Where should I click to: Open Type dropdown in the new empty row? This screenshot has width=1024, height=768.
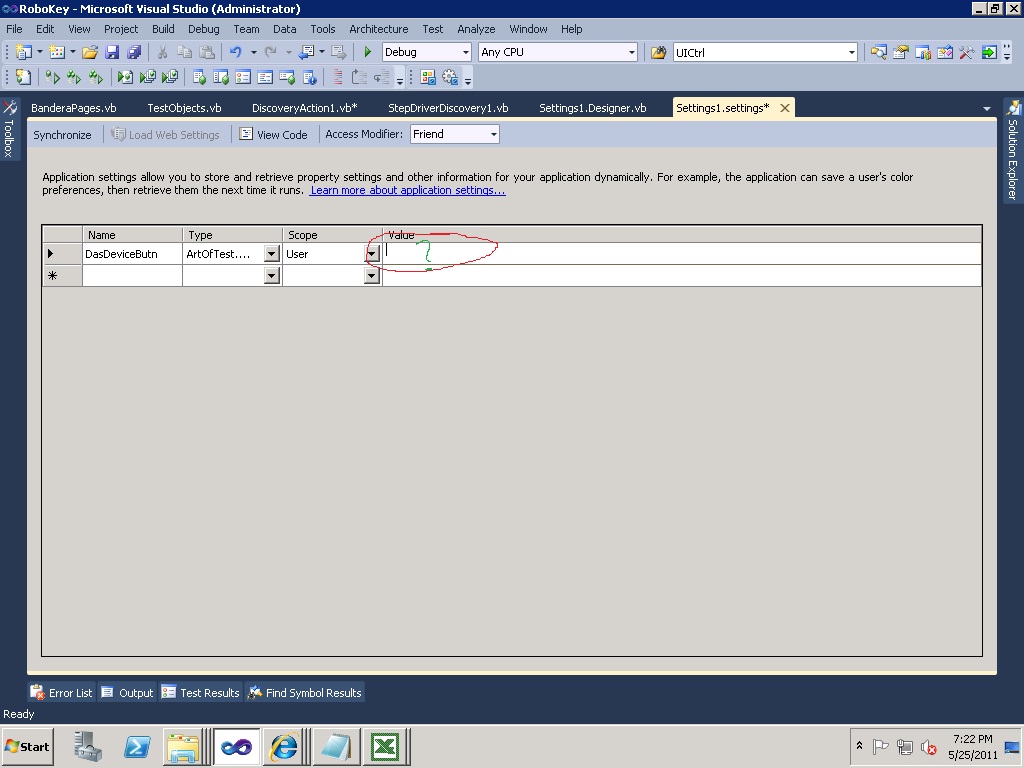(x=272, y=276)
